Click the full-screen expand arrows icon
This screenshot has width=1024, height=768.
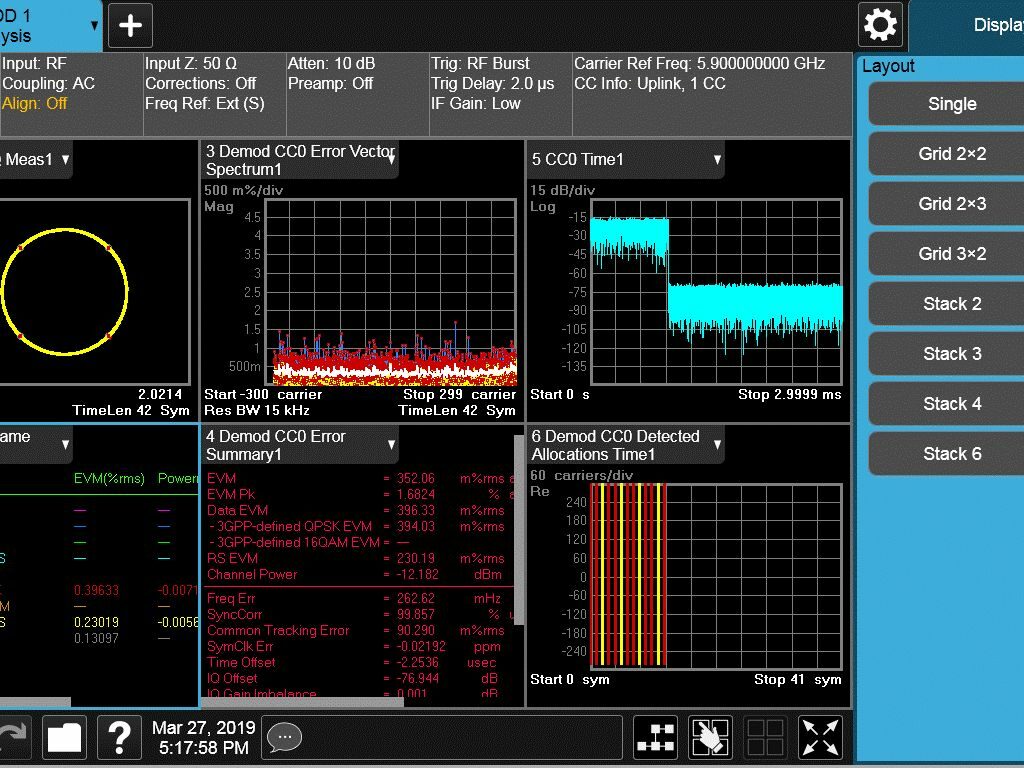(x=819, y=737)
